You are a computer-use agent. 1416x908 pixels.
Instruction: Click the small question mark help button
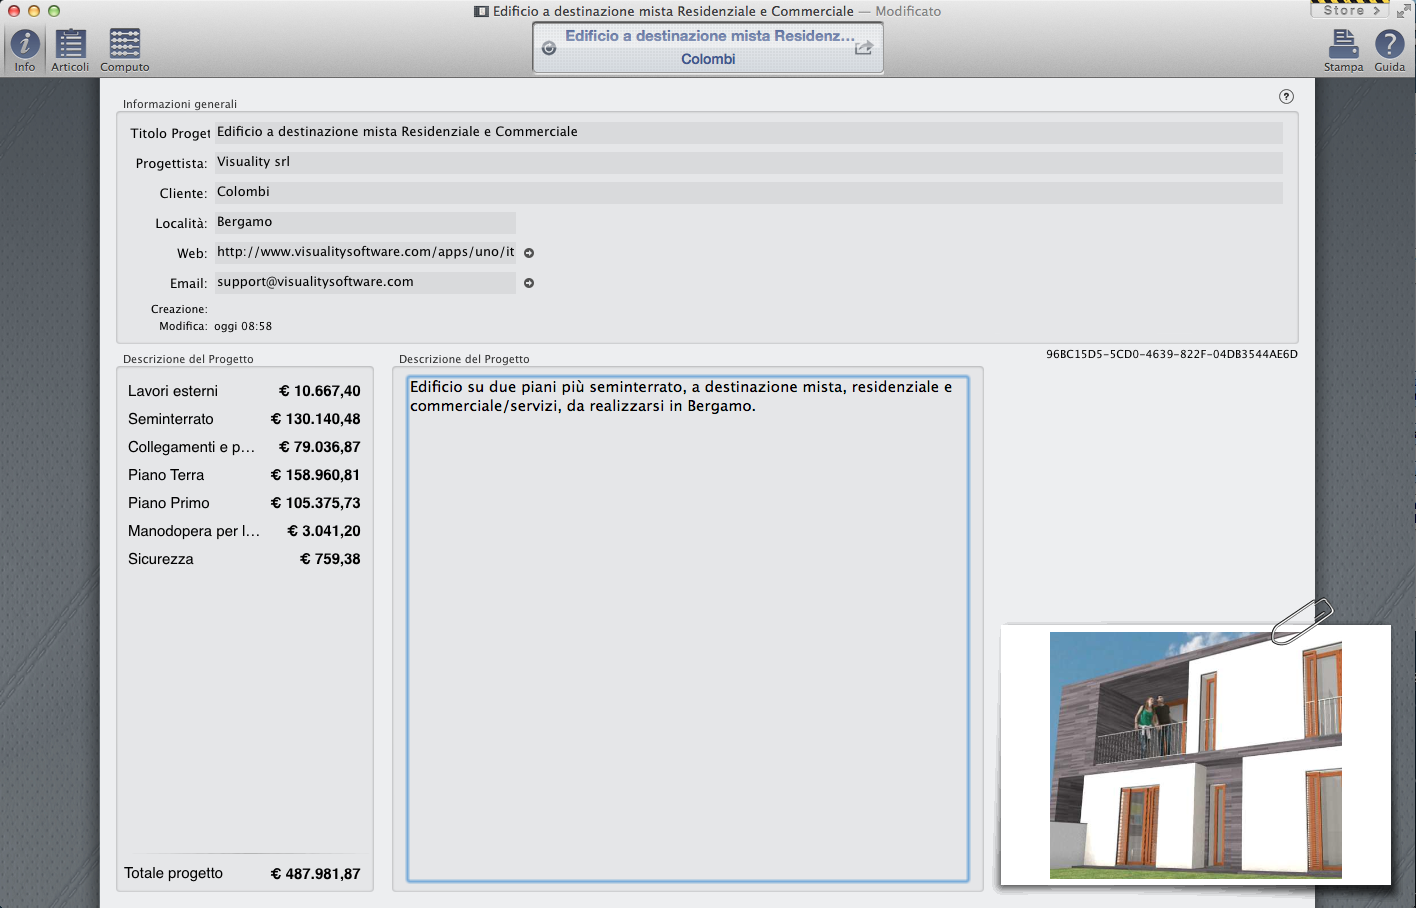click(x=1286, y=97)
